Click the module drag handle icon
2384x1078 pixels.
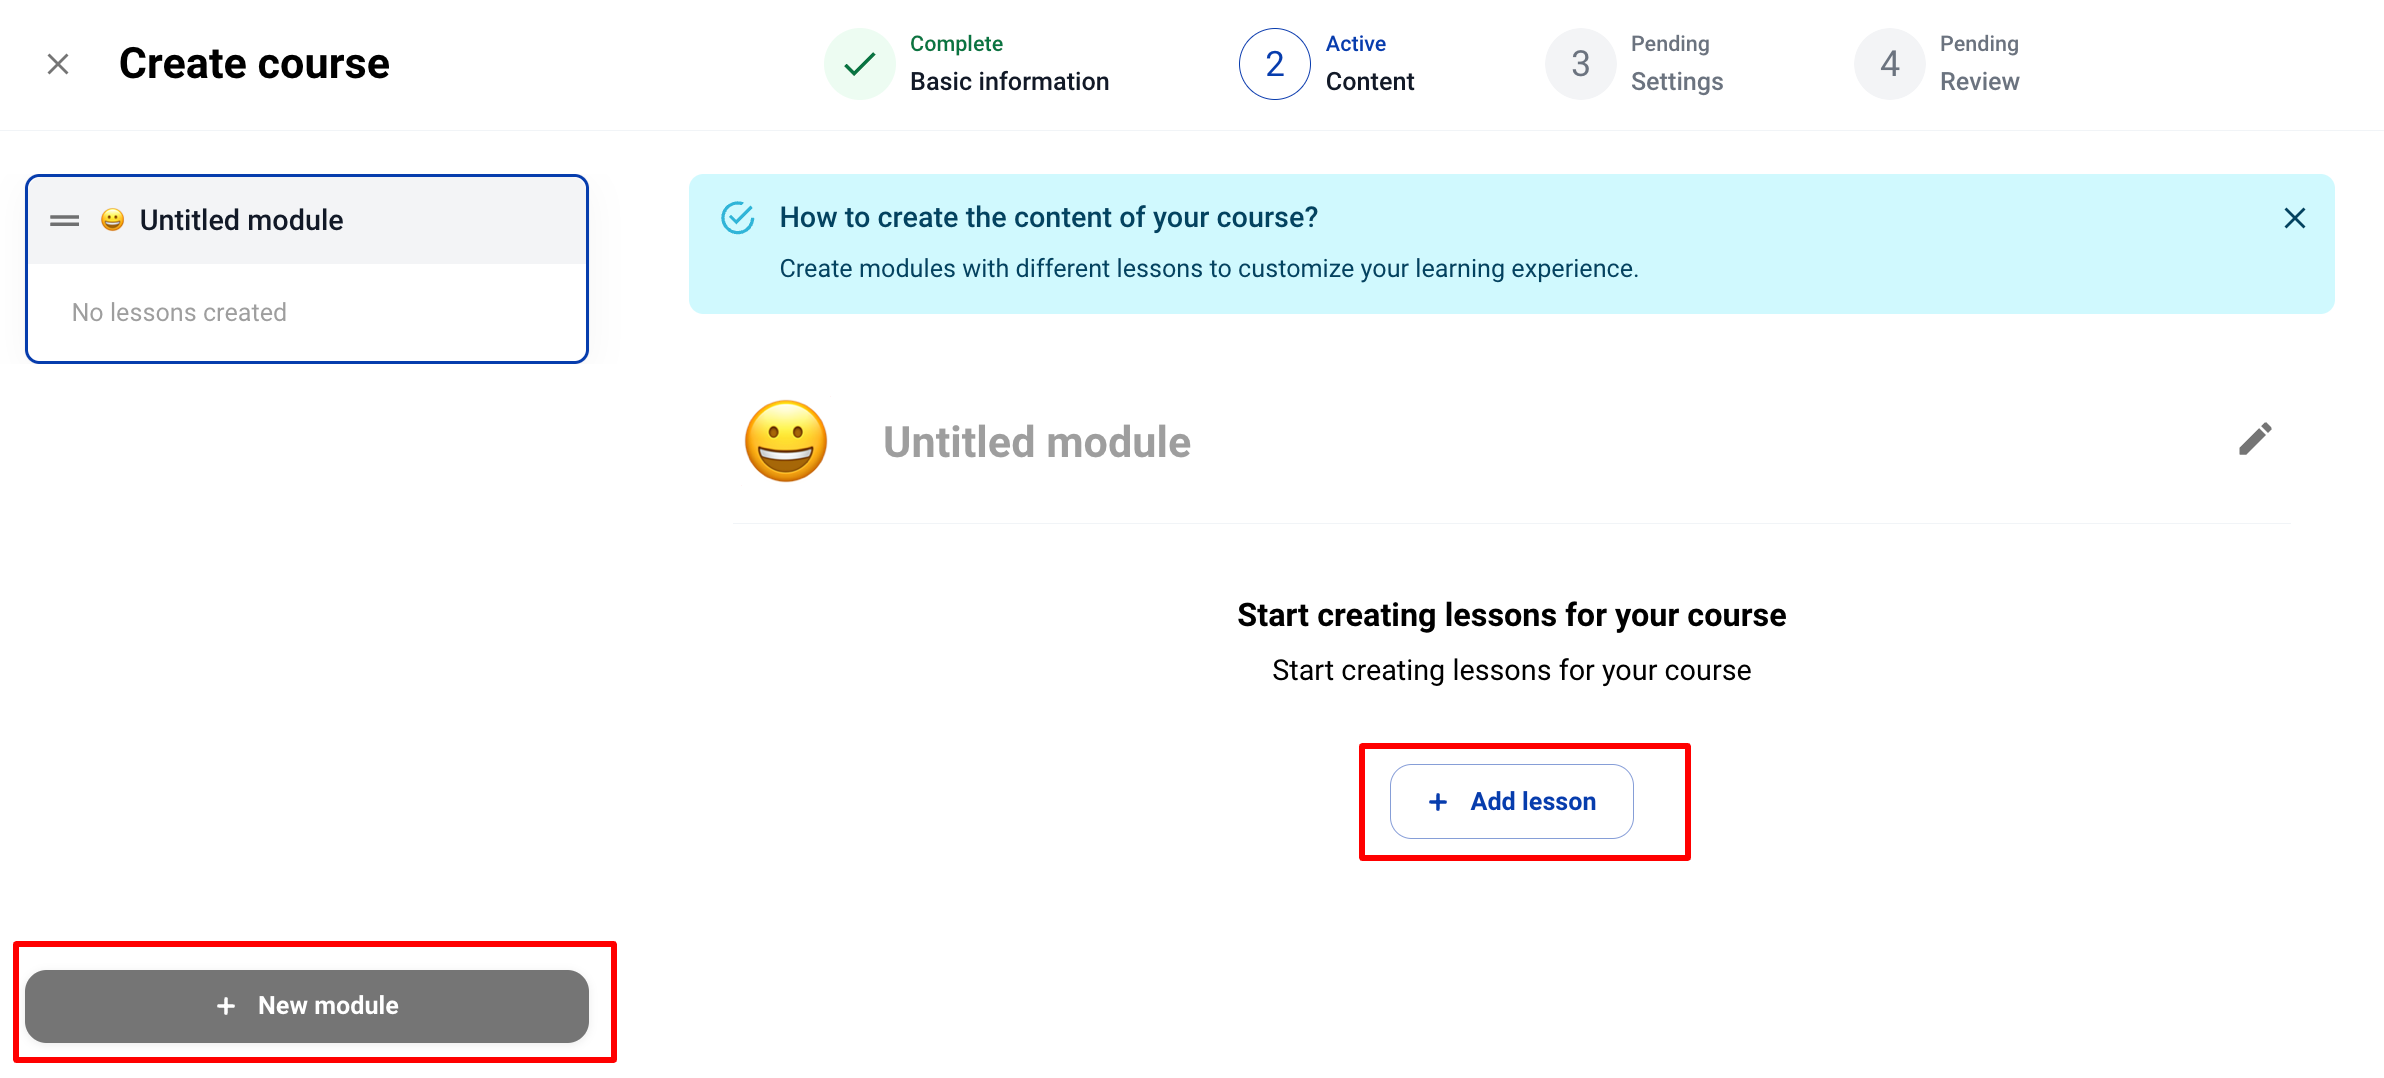(x=65, y=221)
